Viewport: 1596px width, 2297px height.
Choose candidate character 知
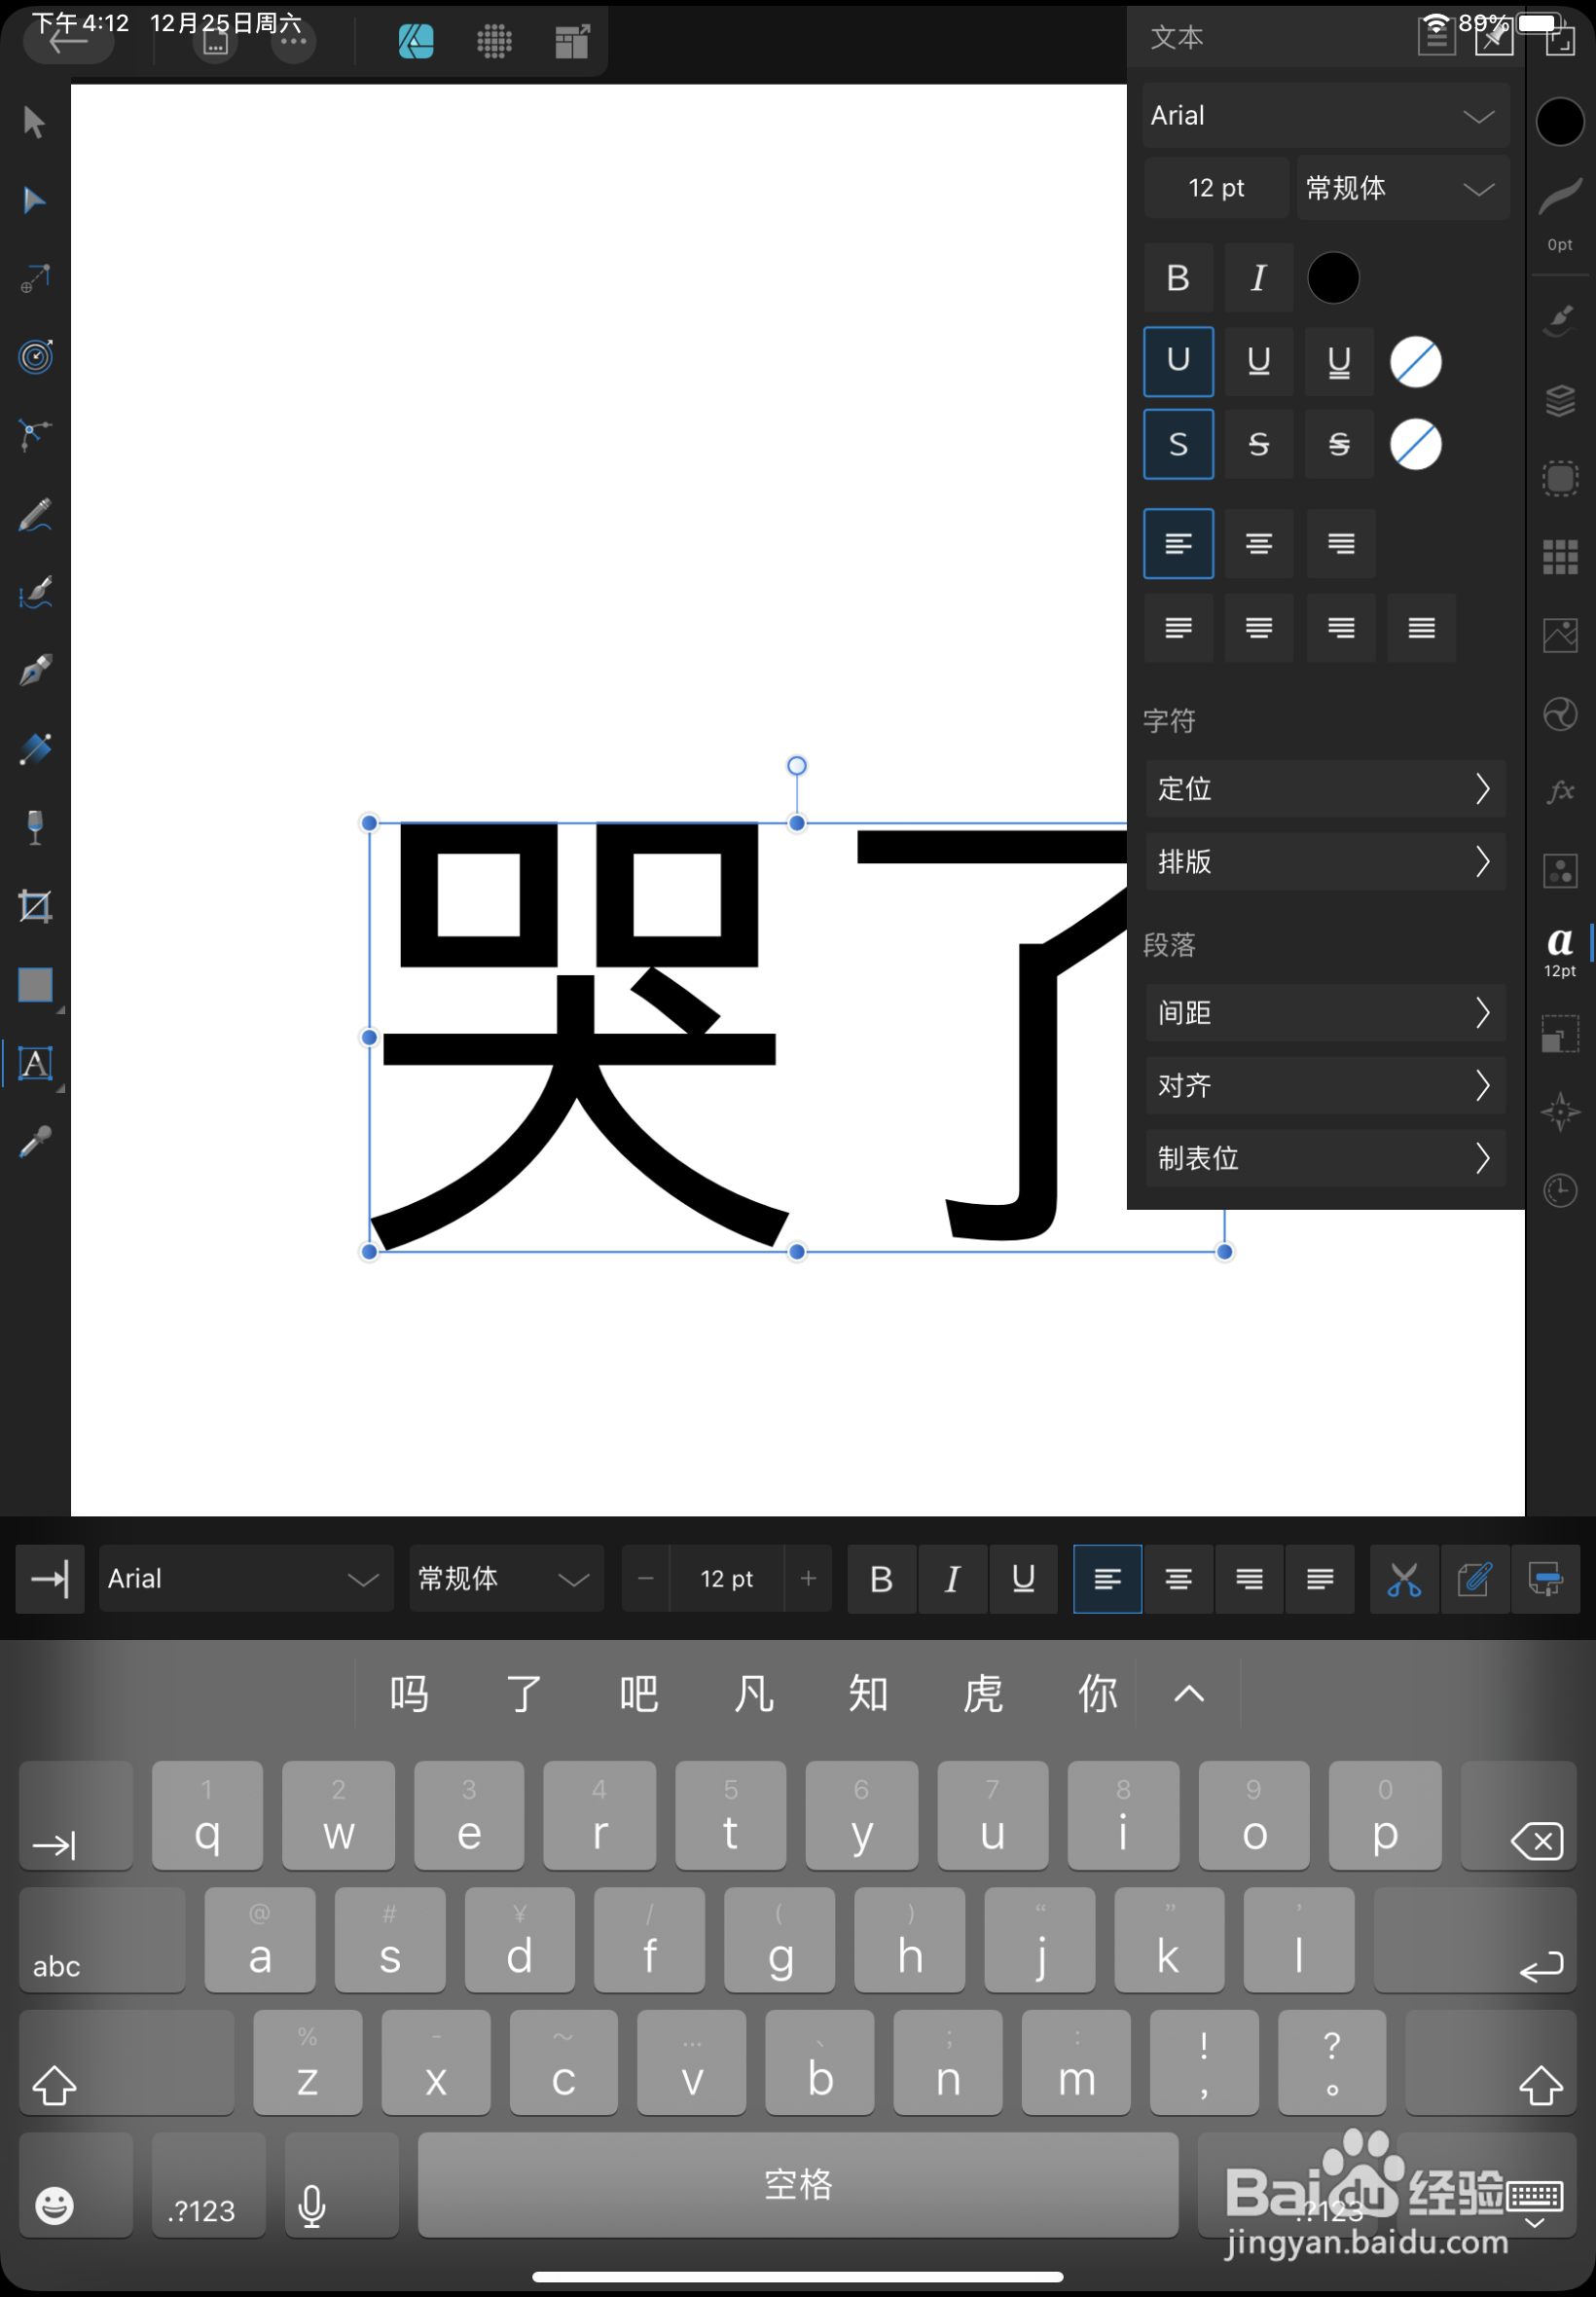pyautogui.click(x=868, y=1694)
